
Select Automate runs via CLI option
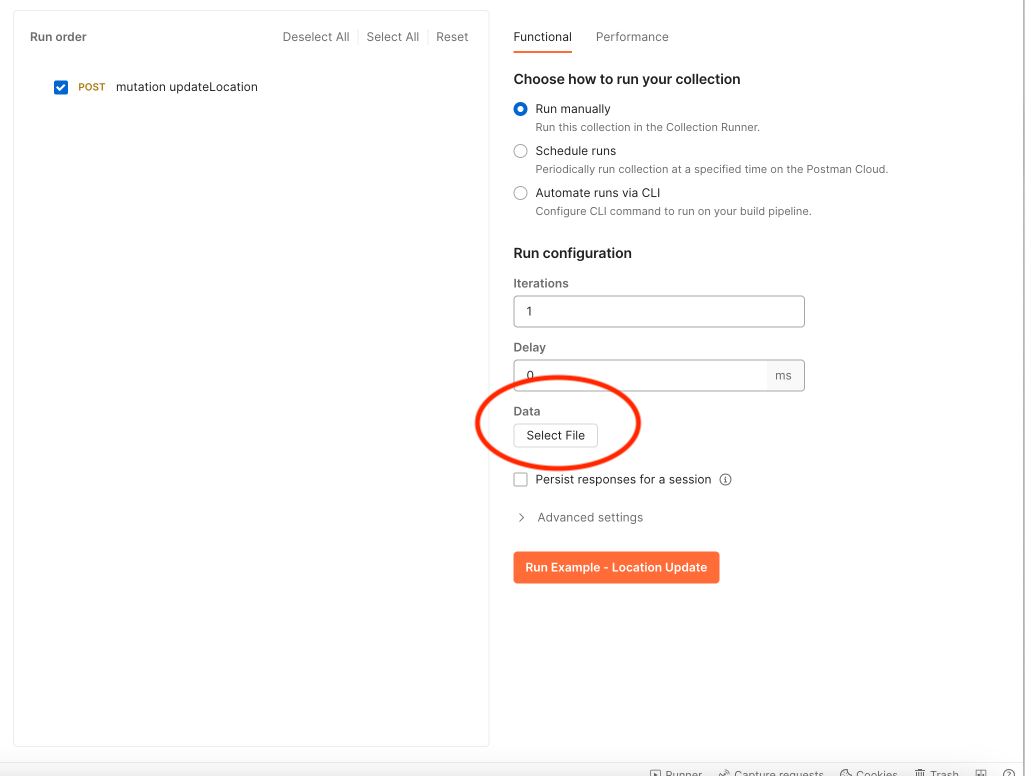coord(520,193)
